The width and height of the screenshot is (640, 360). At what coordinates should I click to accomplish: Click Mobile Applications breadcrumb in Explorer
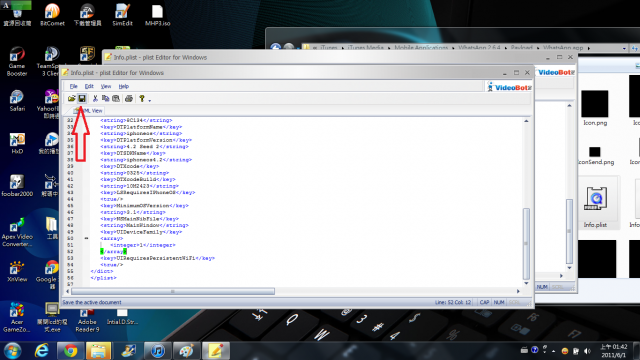(421, 48)
